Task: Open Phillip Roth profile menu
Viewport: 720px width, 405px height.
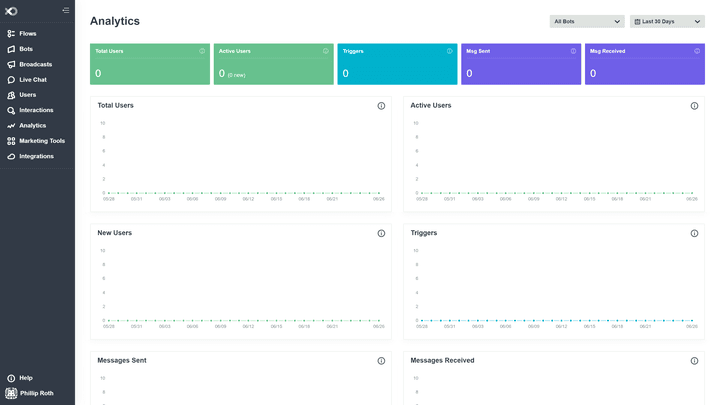Action: pos(35,393)
